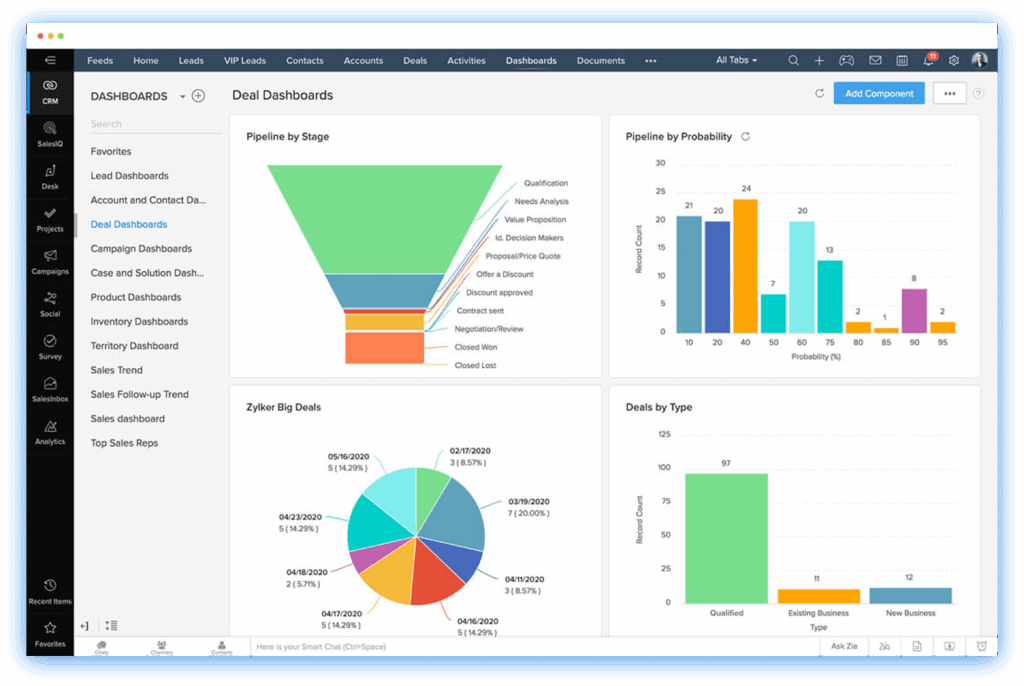Click the alarm clock icon in bottom bar
The height and width of the screenshot is (686, 1024).
pyautogui.click(x=982, y=646)
